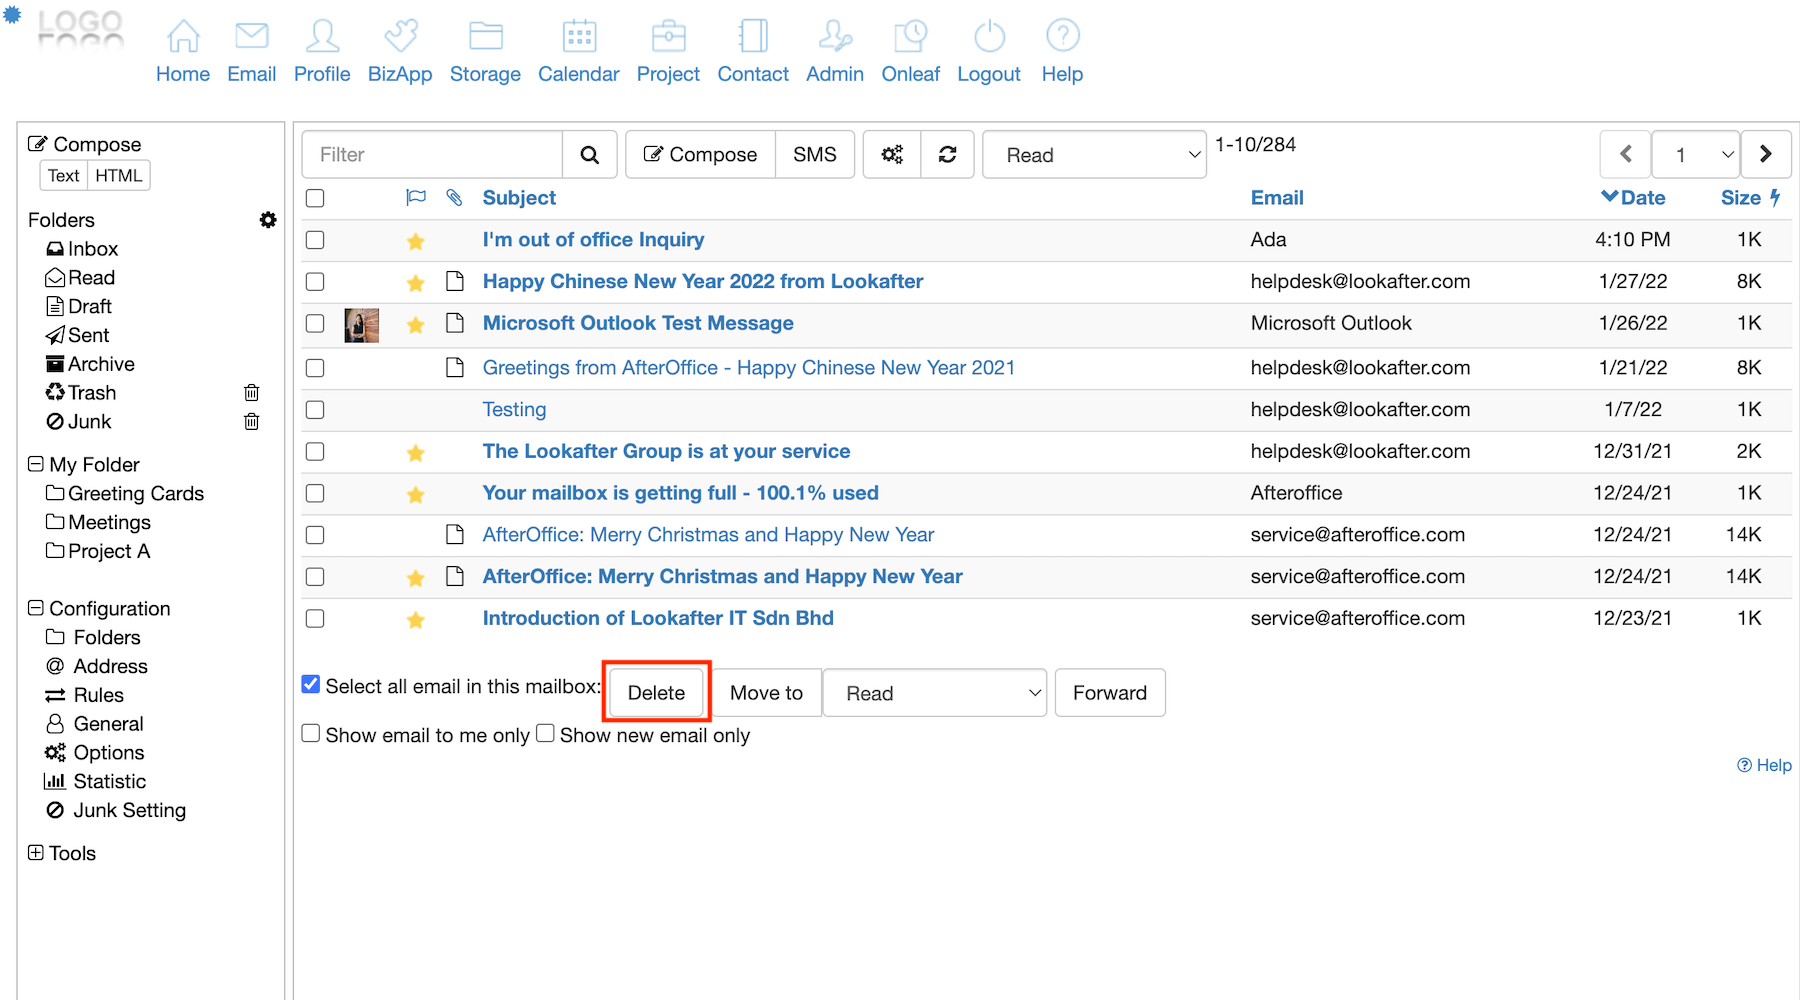This screenshot has height=1000, width=1800.
Task: Open the Calendar icon in top navigation
Action: coord(578,37)
